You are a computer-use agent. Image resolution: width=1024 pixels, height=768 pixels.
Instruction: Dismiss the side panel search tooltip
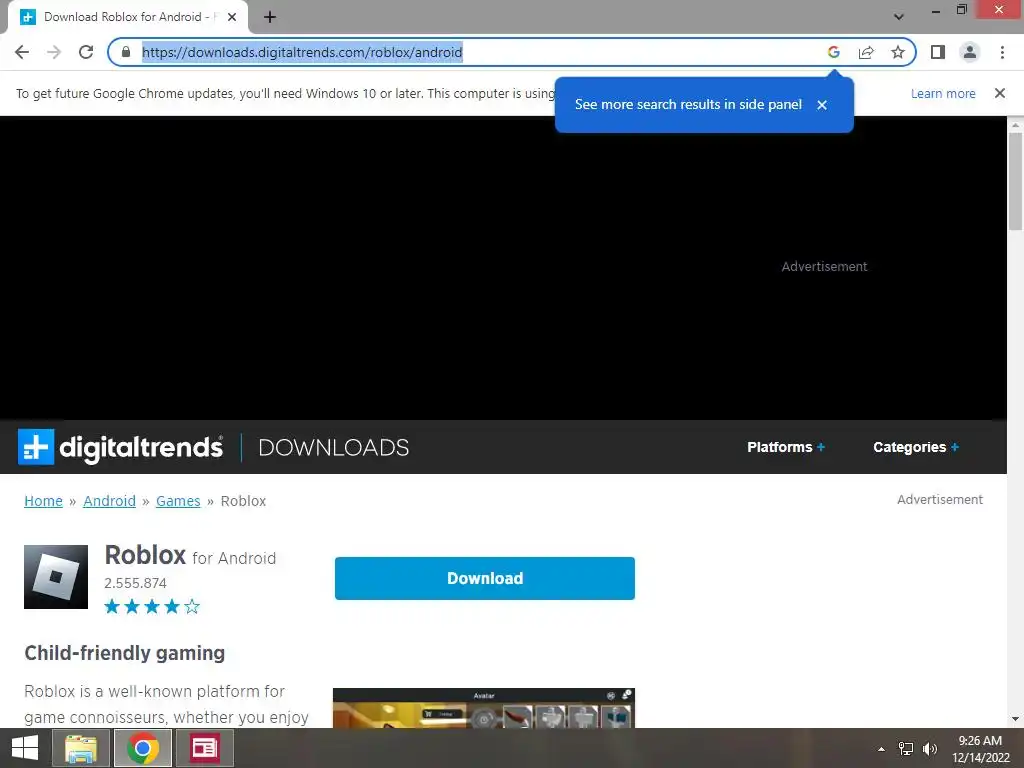coord(822,104)
